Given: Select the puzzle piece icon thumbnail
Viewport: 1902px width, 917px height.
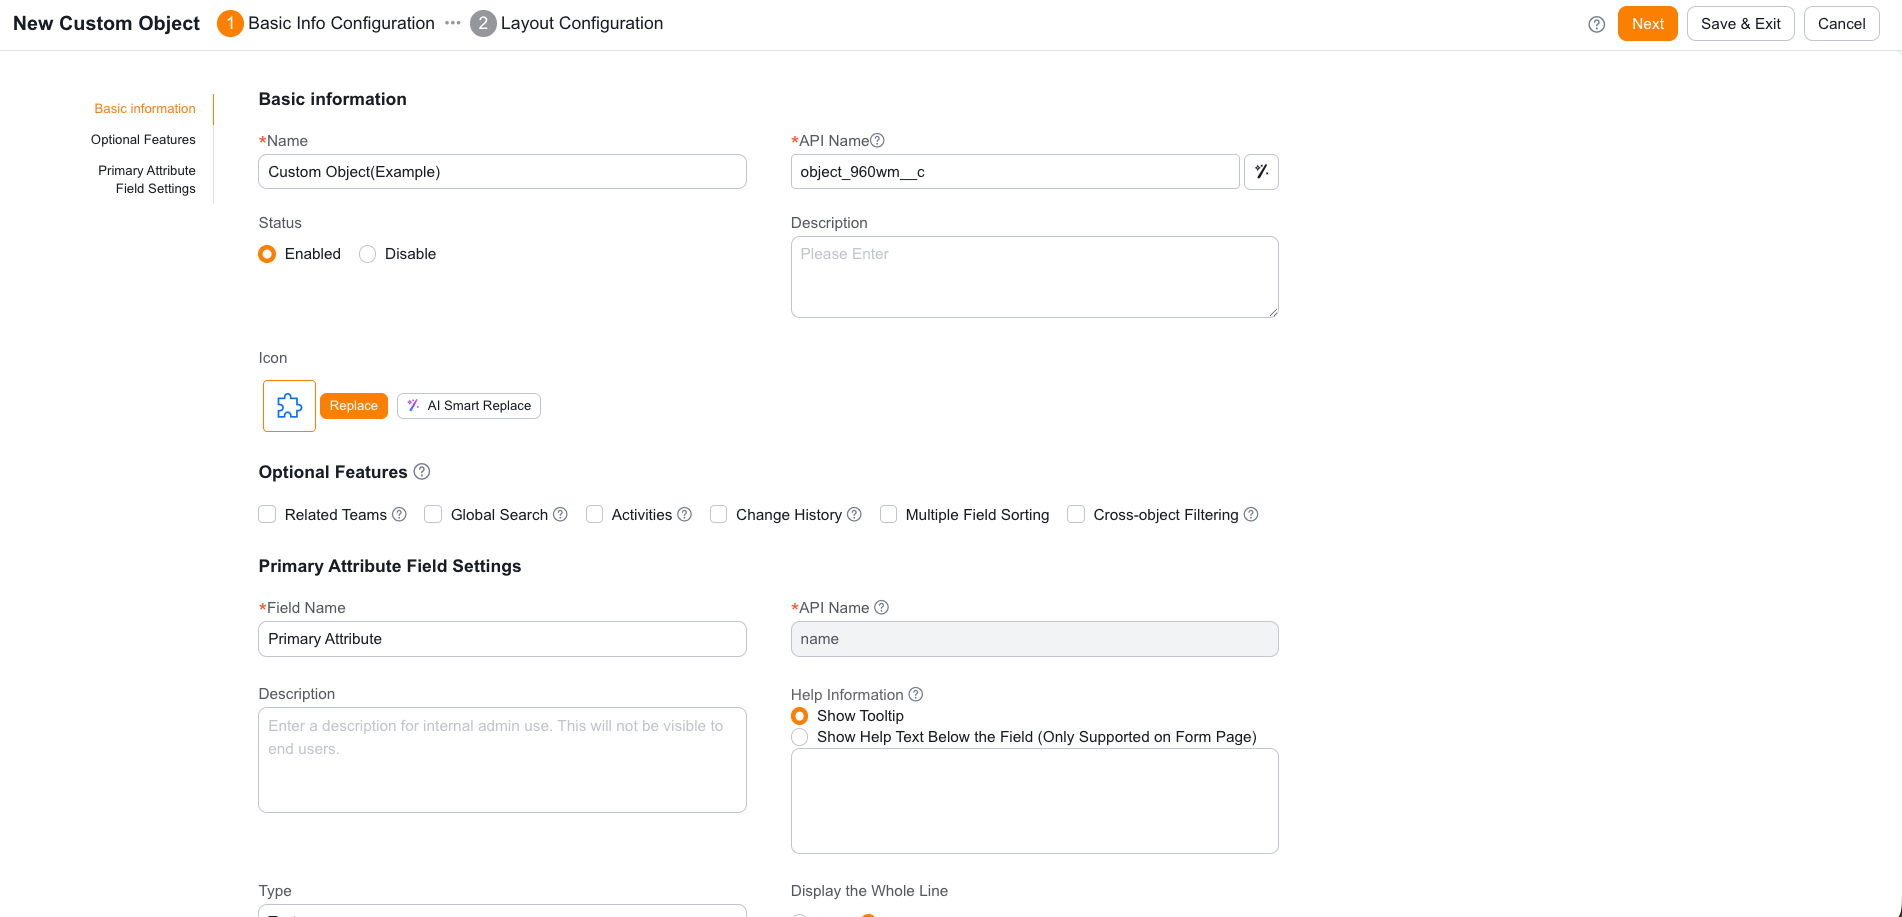Looking at the screenshot, I should 289,406.
